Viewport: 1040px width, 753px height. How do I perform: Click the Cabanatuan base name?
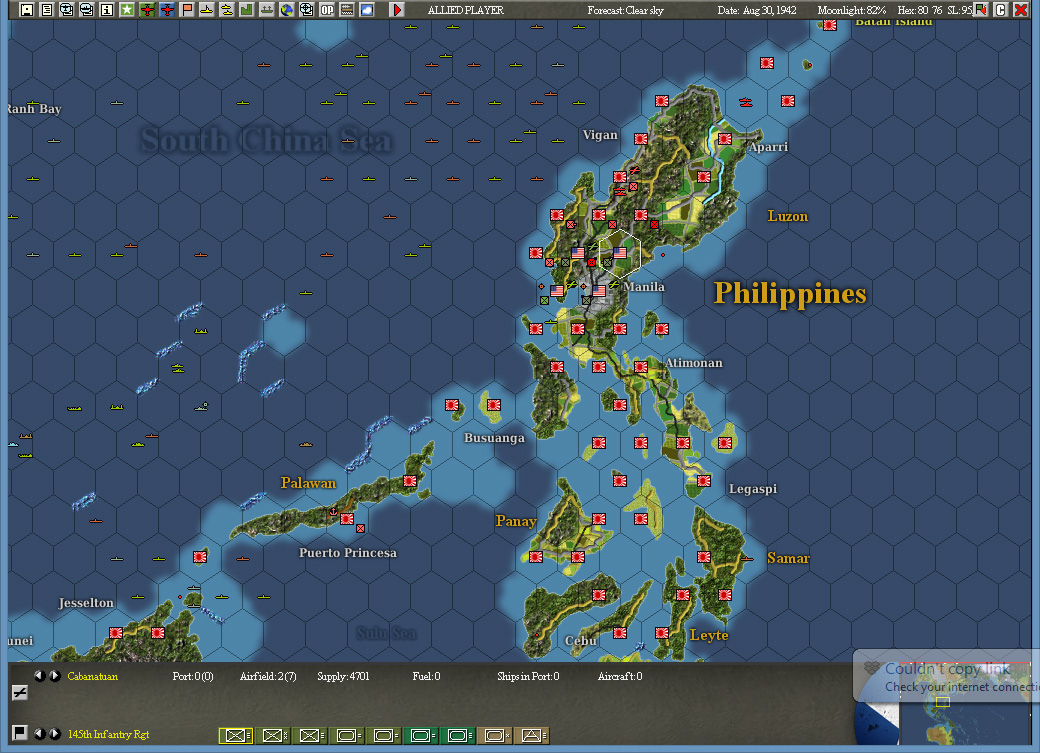(93, 676)
